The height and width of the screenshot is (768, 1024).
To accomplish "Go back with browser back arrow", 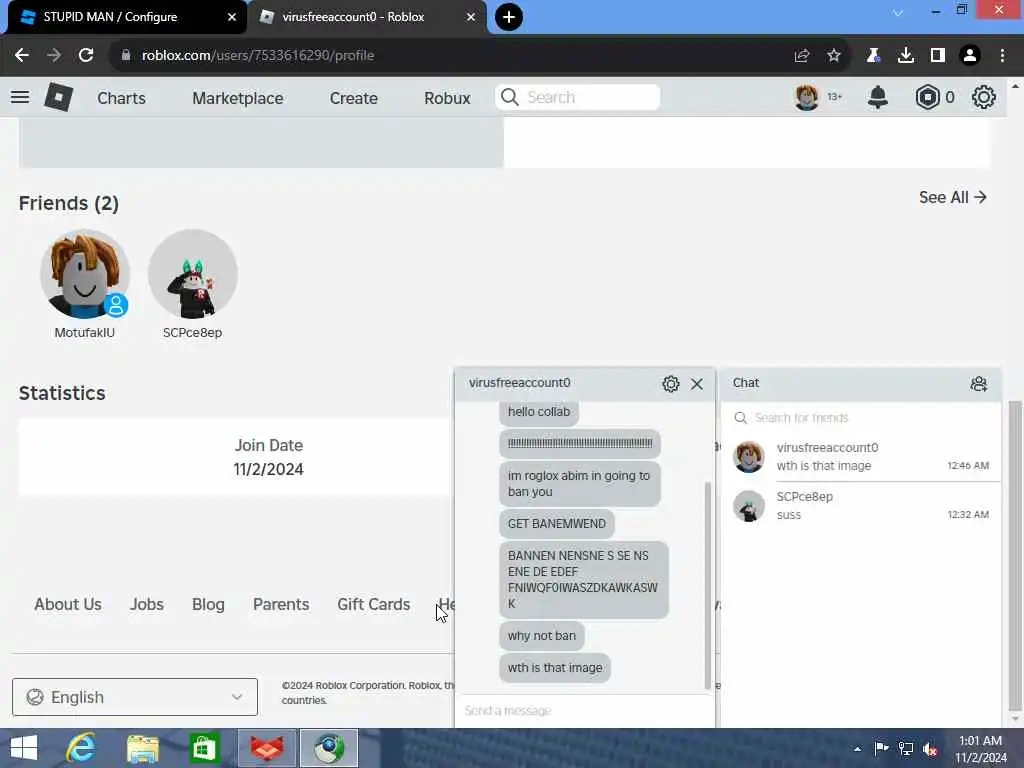I will coord(22,56).
